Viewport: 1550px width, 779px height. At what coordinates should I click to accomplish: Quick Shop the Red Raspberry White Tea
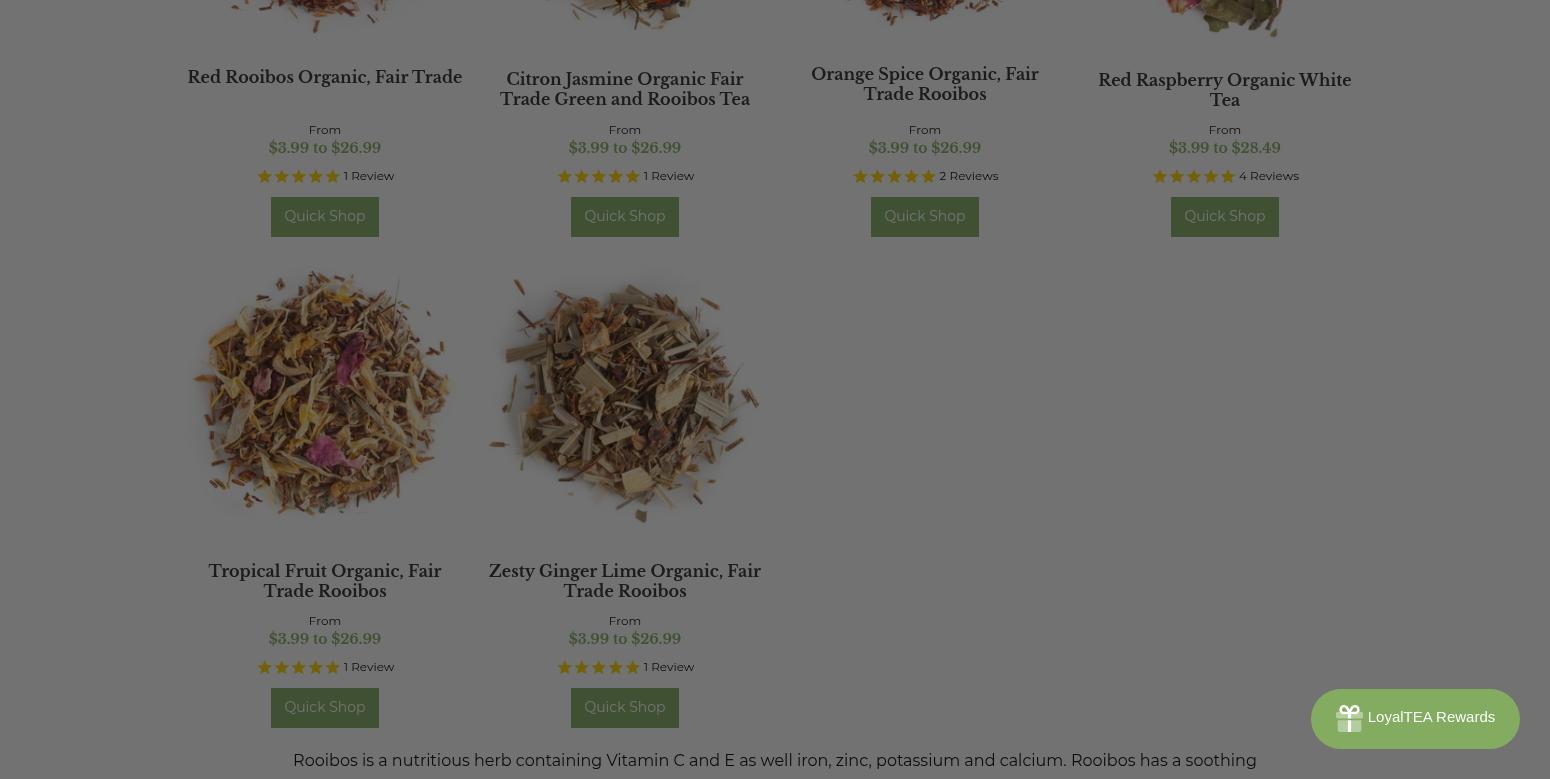click(x=1225, y=216)
